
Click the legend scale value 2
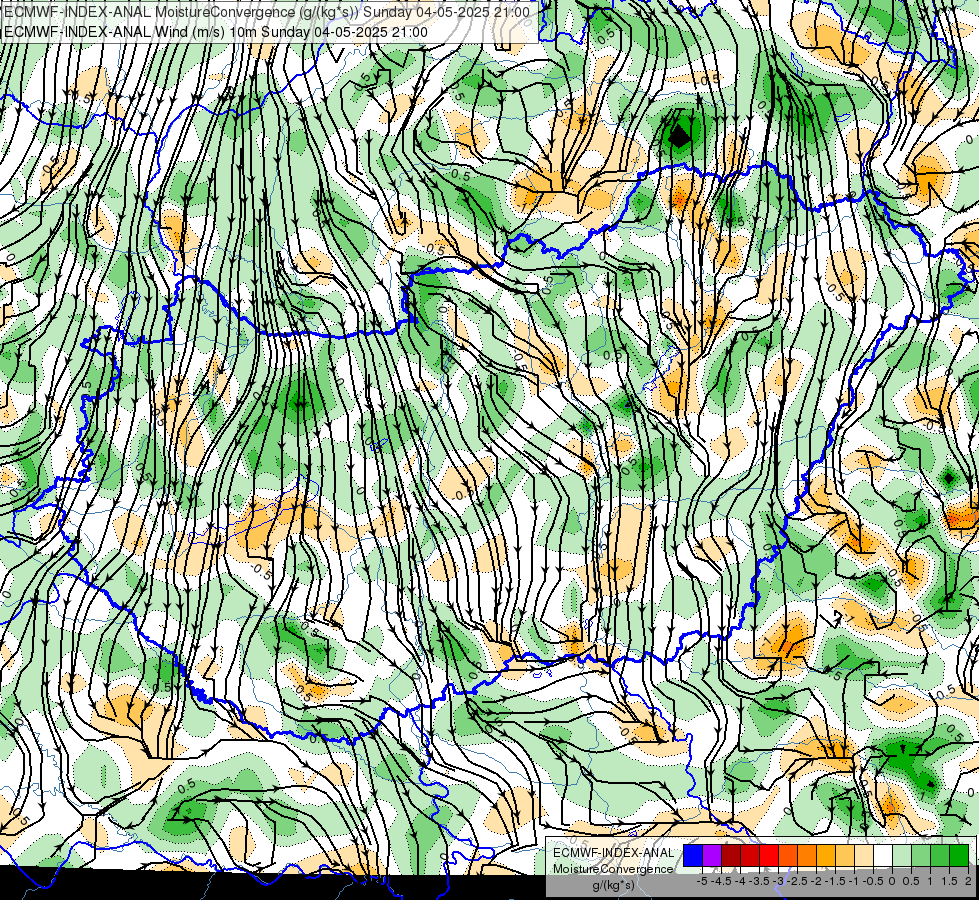point(968,881)
